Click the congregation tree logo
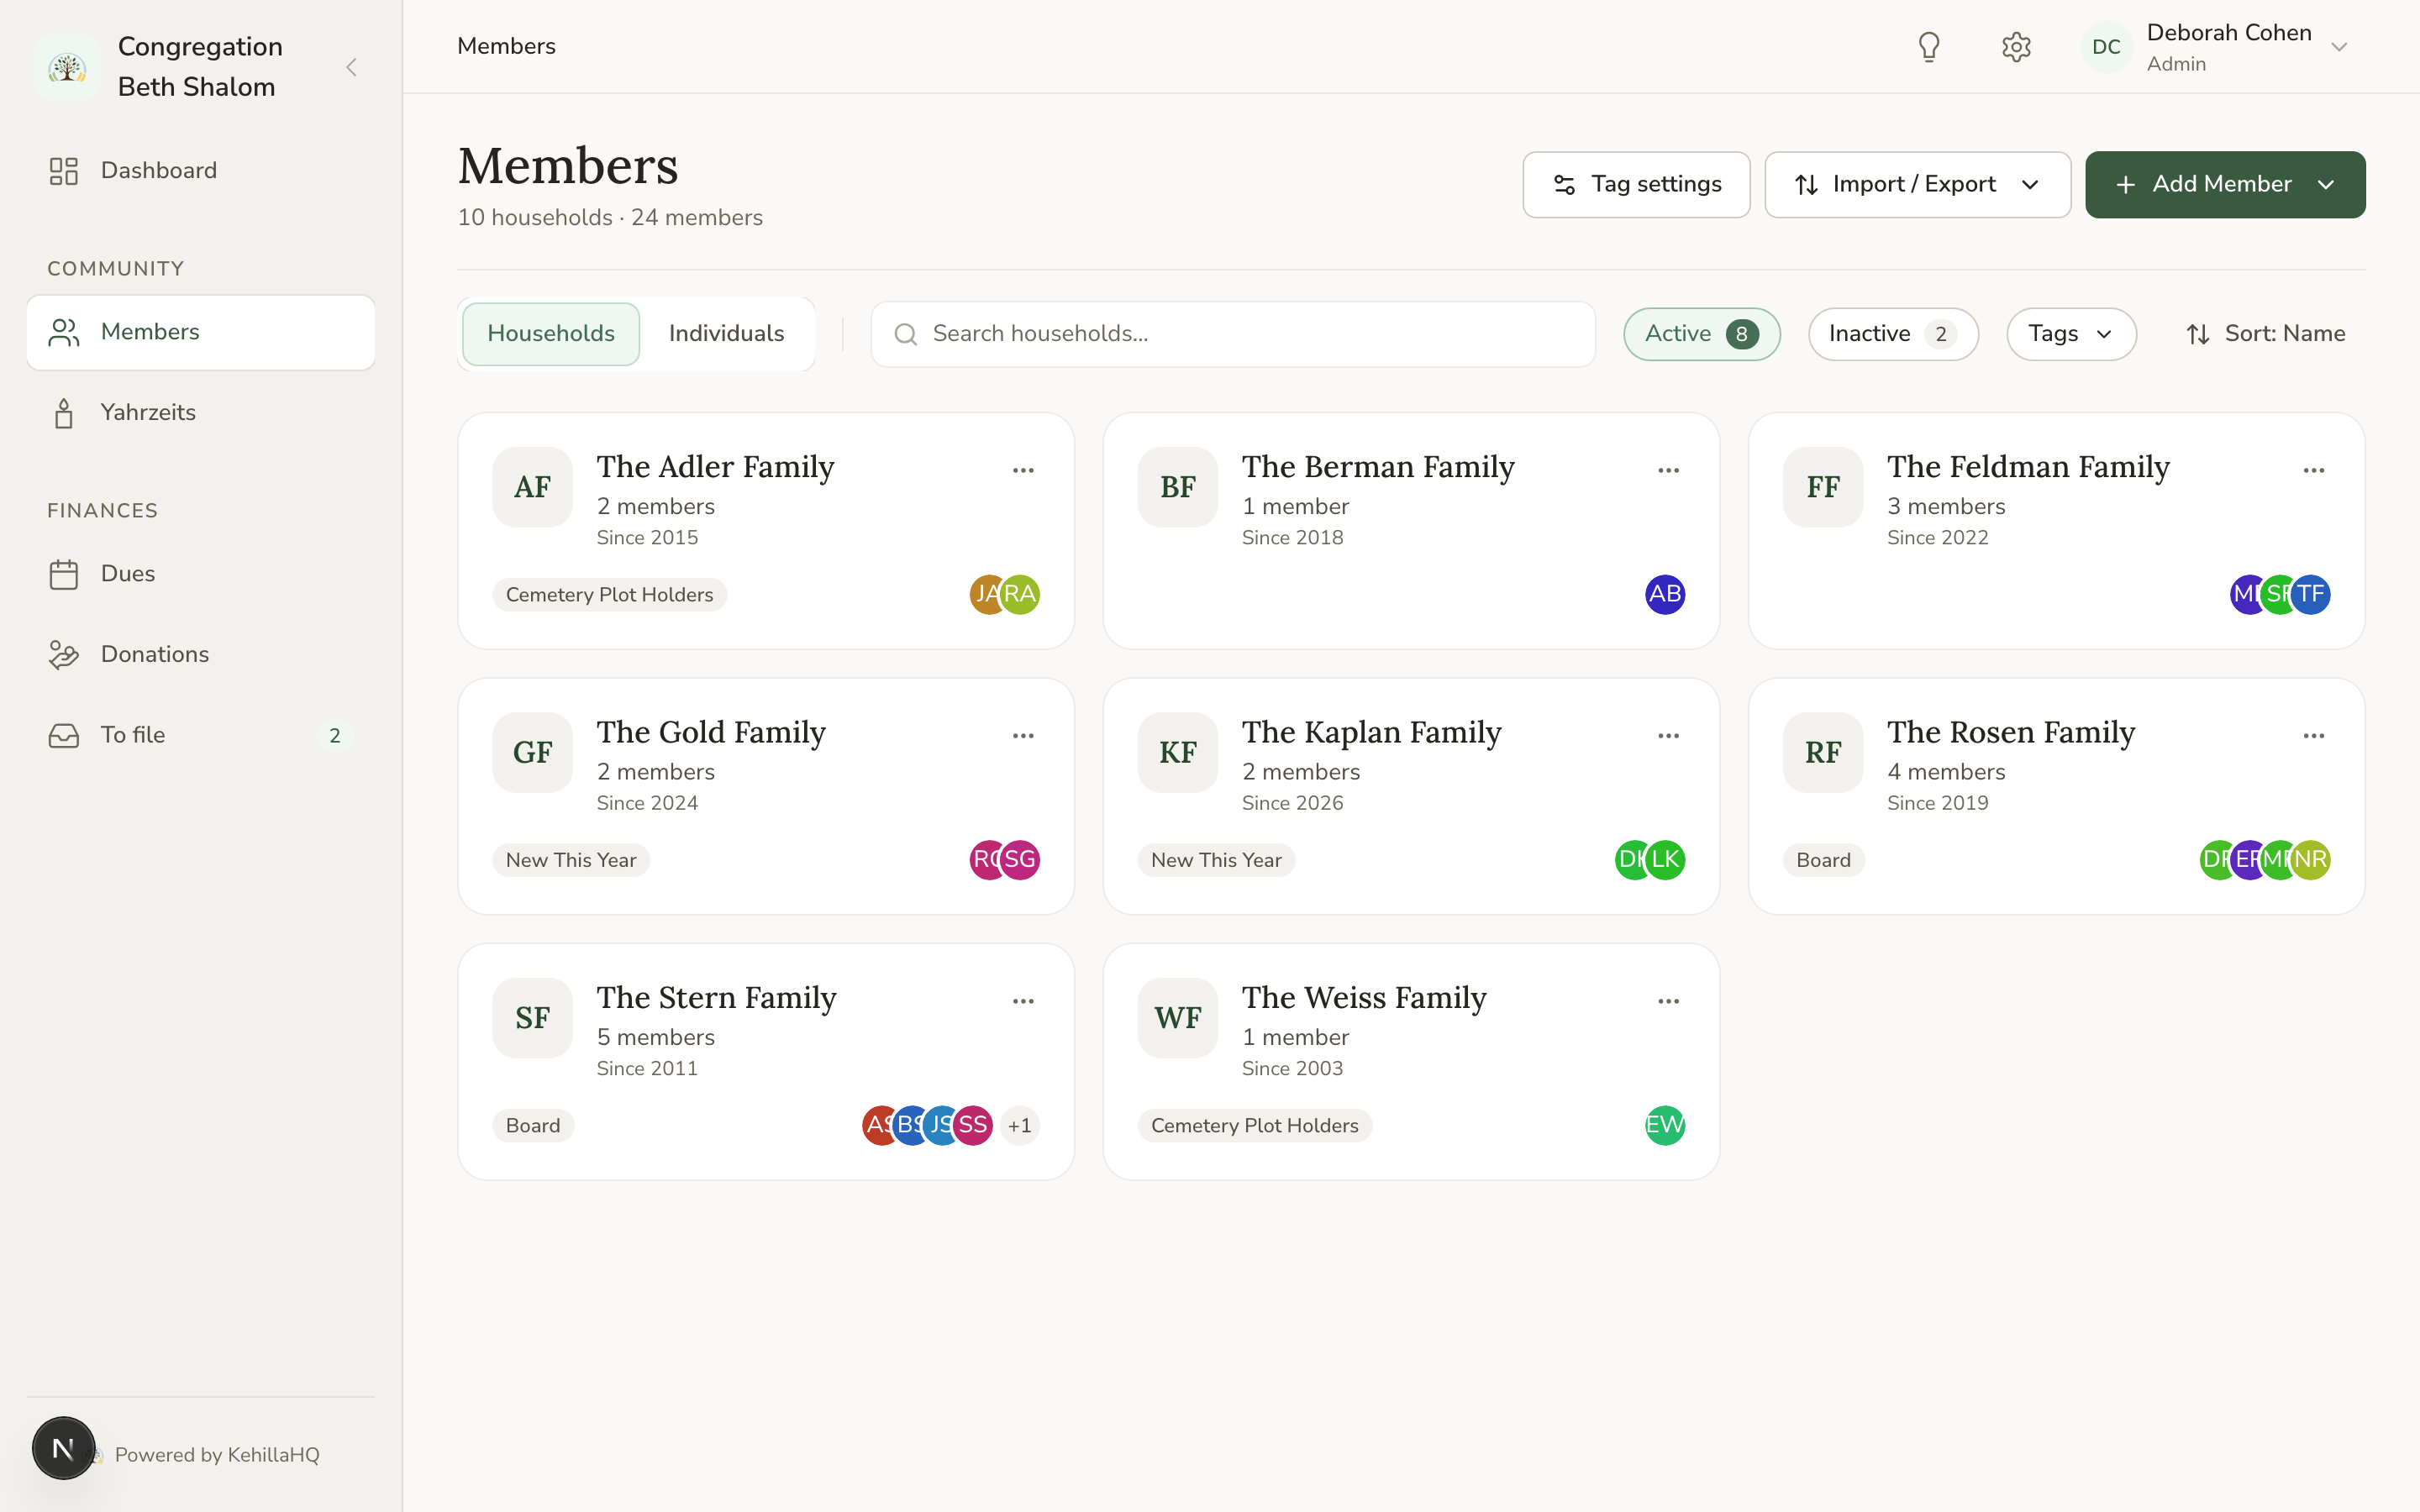2420x1512 pixels. click(x=67, y=67)
